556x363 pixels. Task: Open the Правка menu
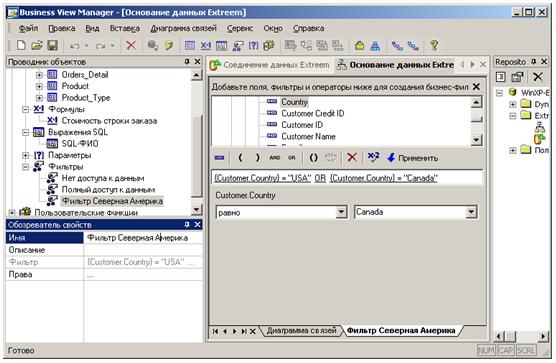click(62, 28)
